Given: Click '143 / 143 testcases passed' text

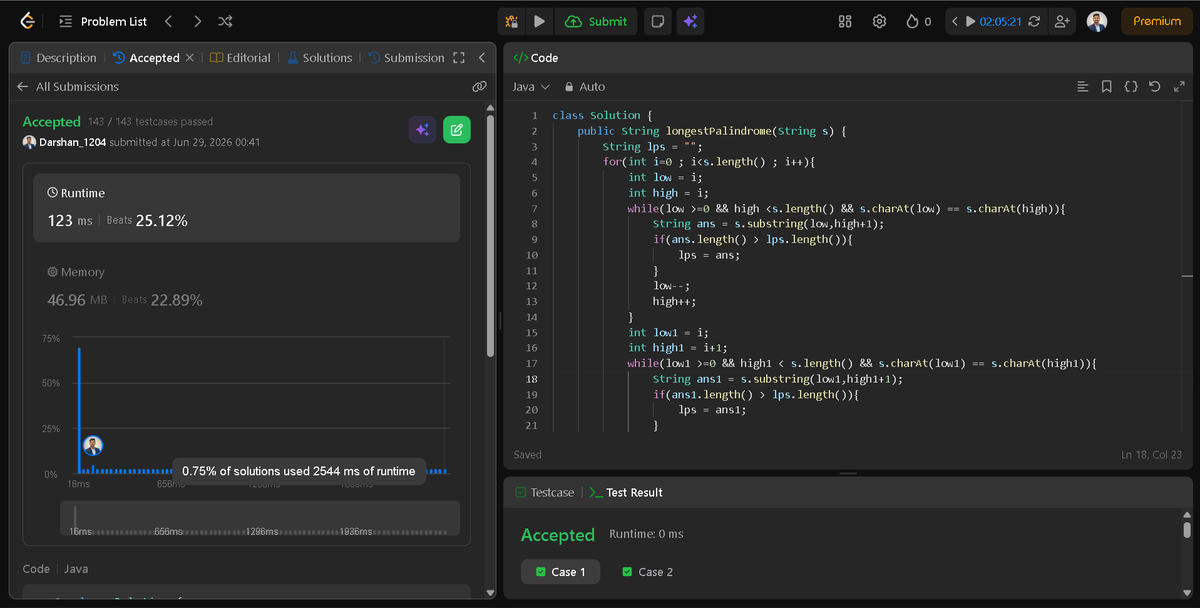Looking at the screenshot, I should tap(150, 122).
